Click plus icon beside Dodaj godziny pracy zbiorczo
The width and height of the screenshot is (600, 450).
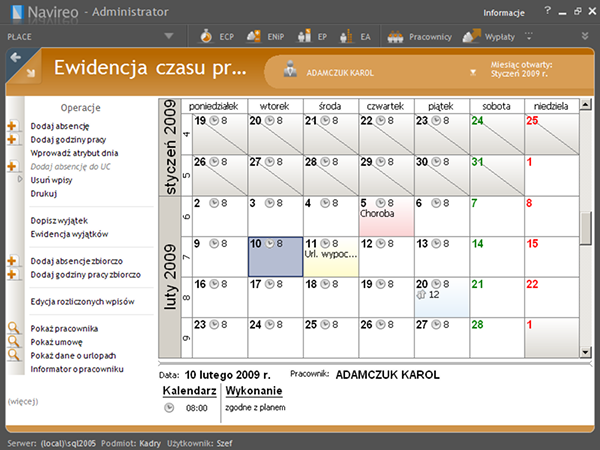click(12, 274)
